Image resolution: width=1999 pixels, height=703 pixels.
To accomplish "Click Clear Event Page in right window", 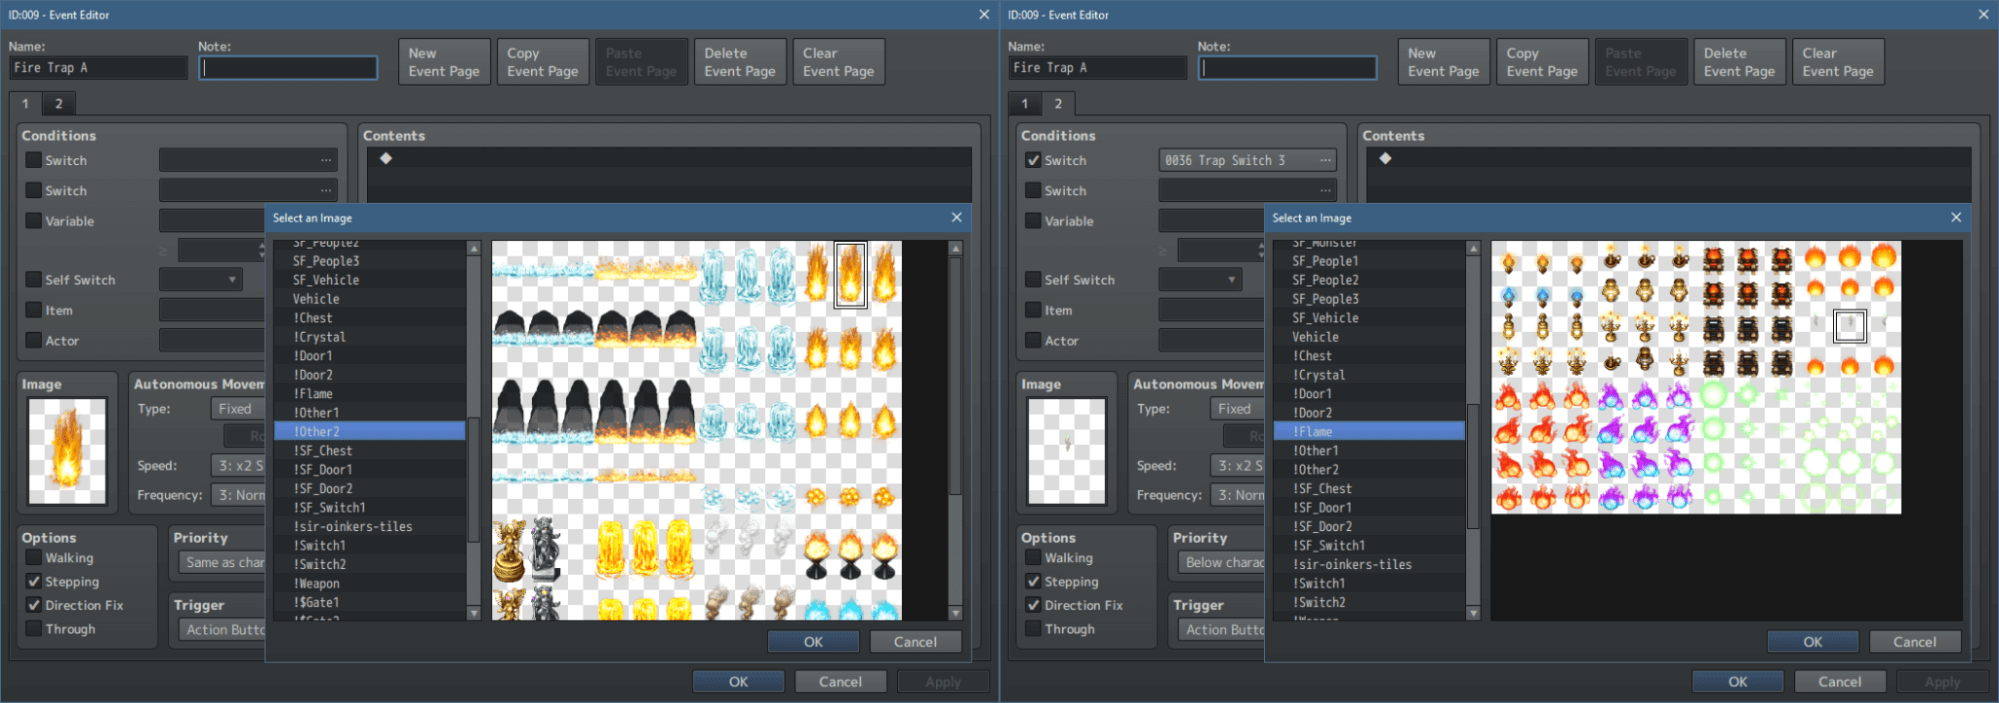I will 1837,62.
